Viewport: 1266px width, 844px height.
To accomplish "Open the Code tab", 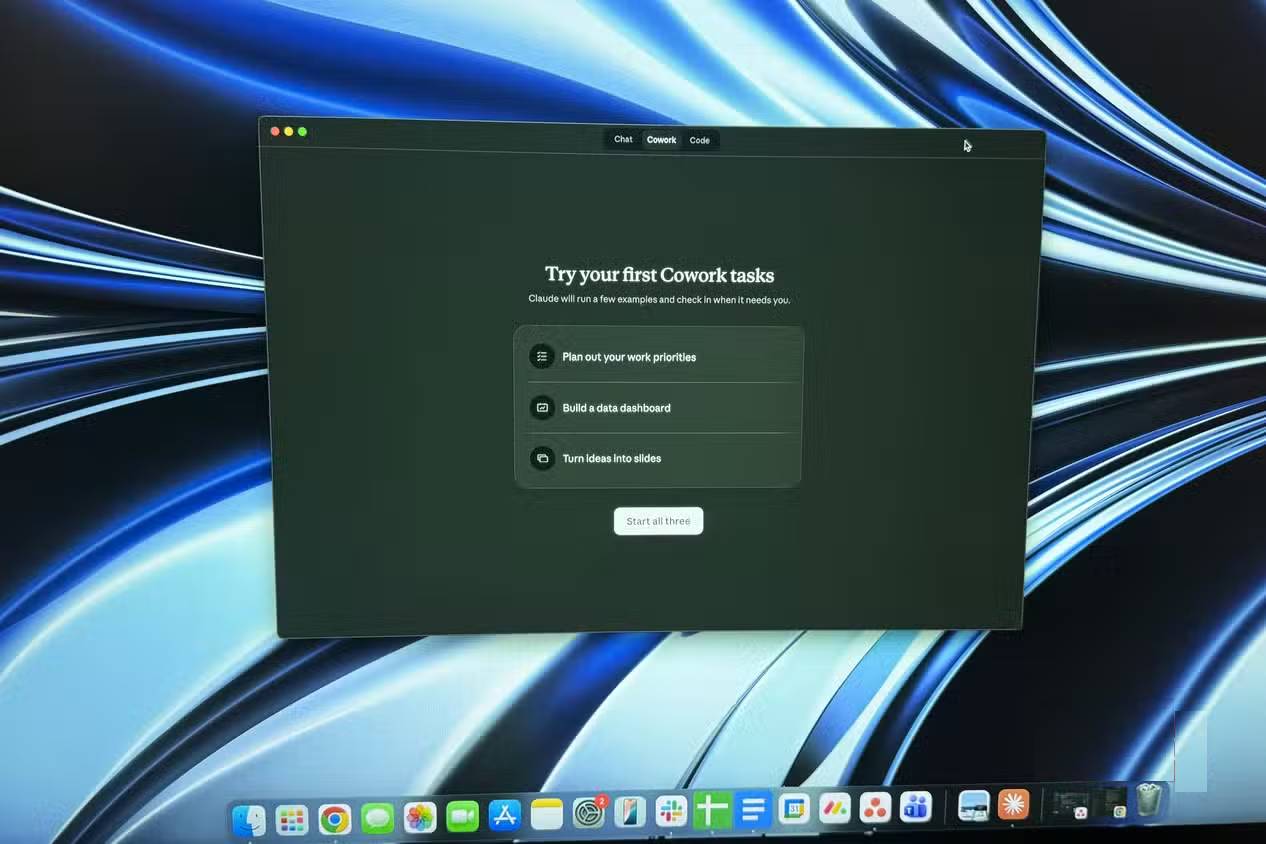I will click(700, 140).
